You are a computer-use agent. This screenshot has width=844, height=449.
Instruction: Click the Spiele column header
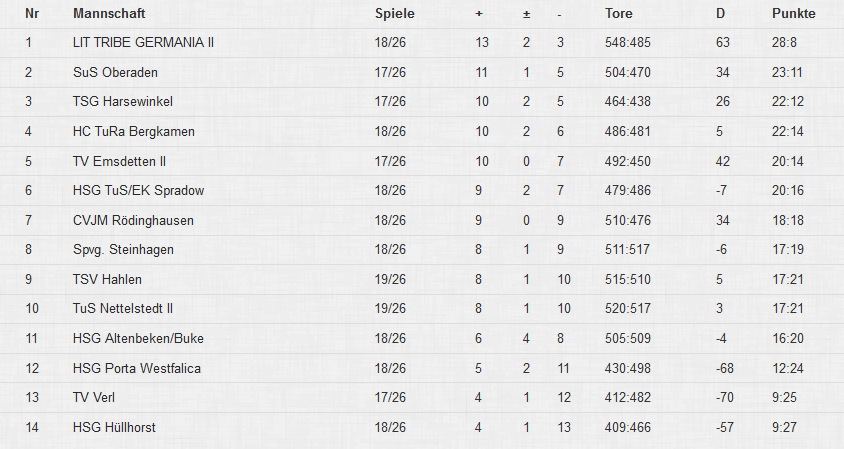point(394,14)
